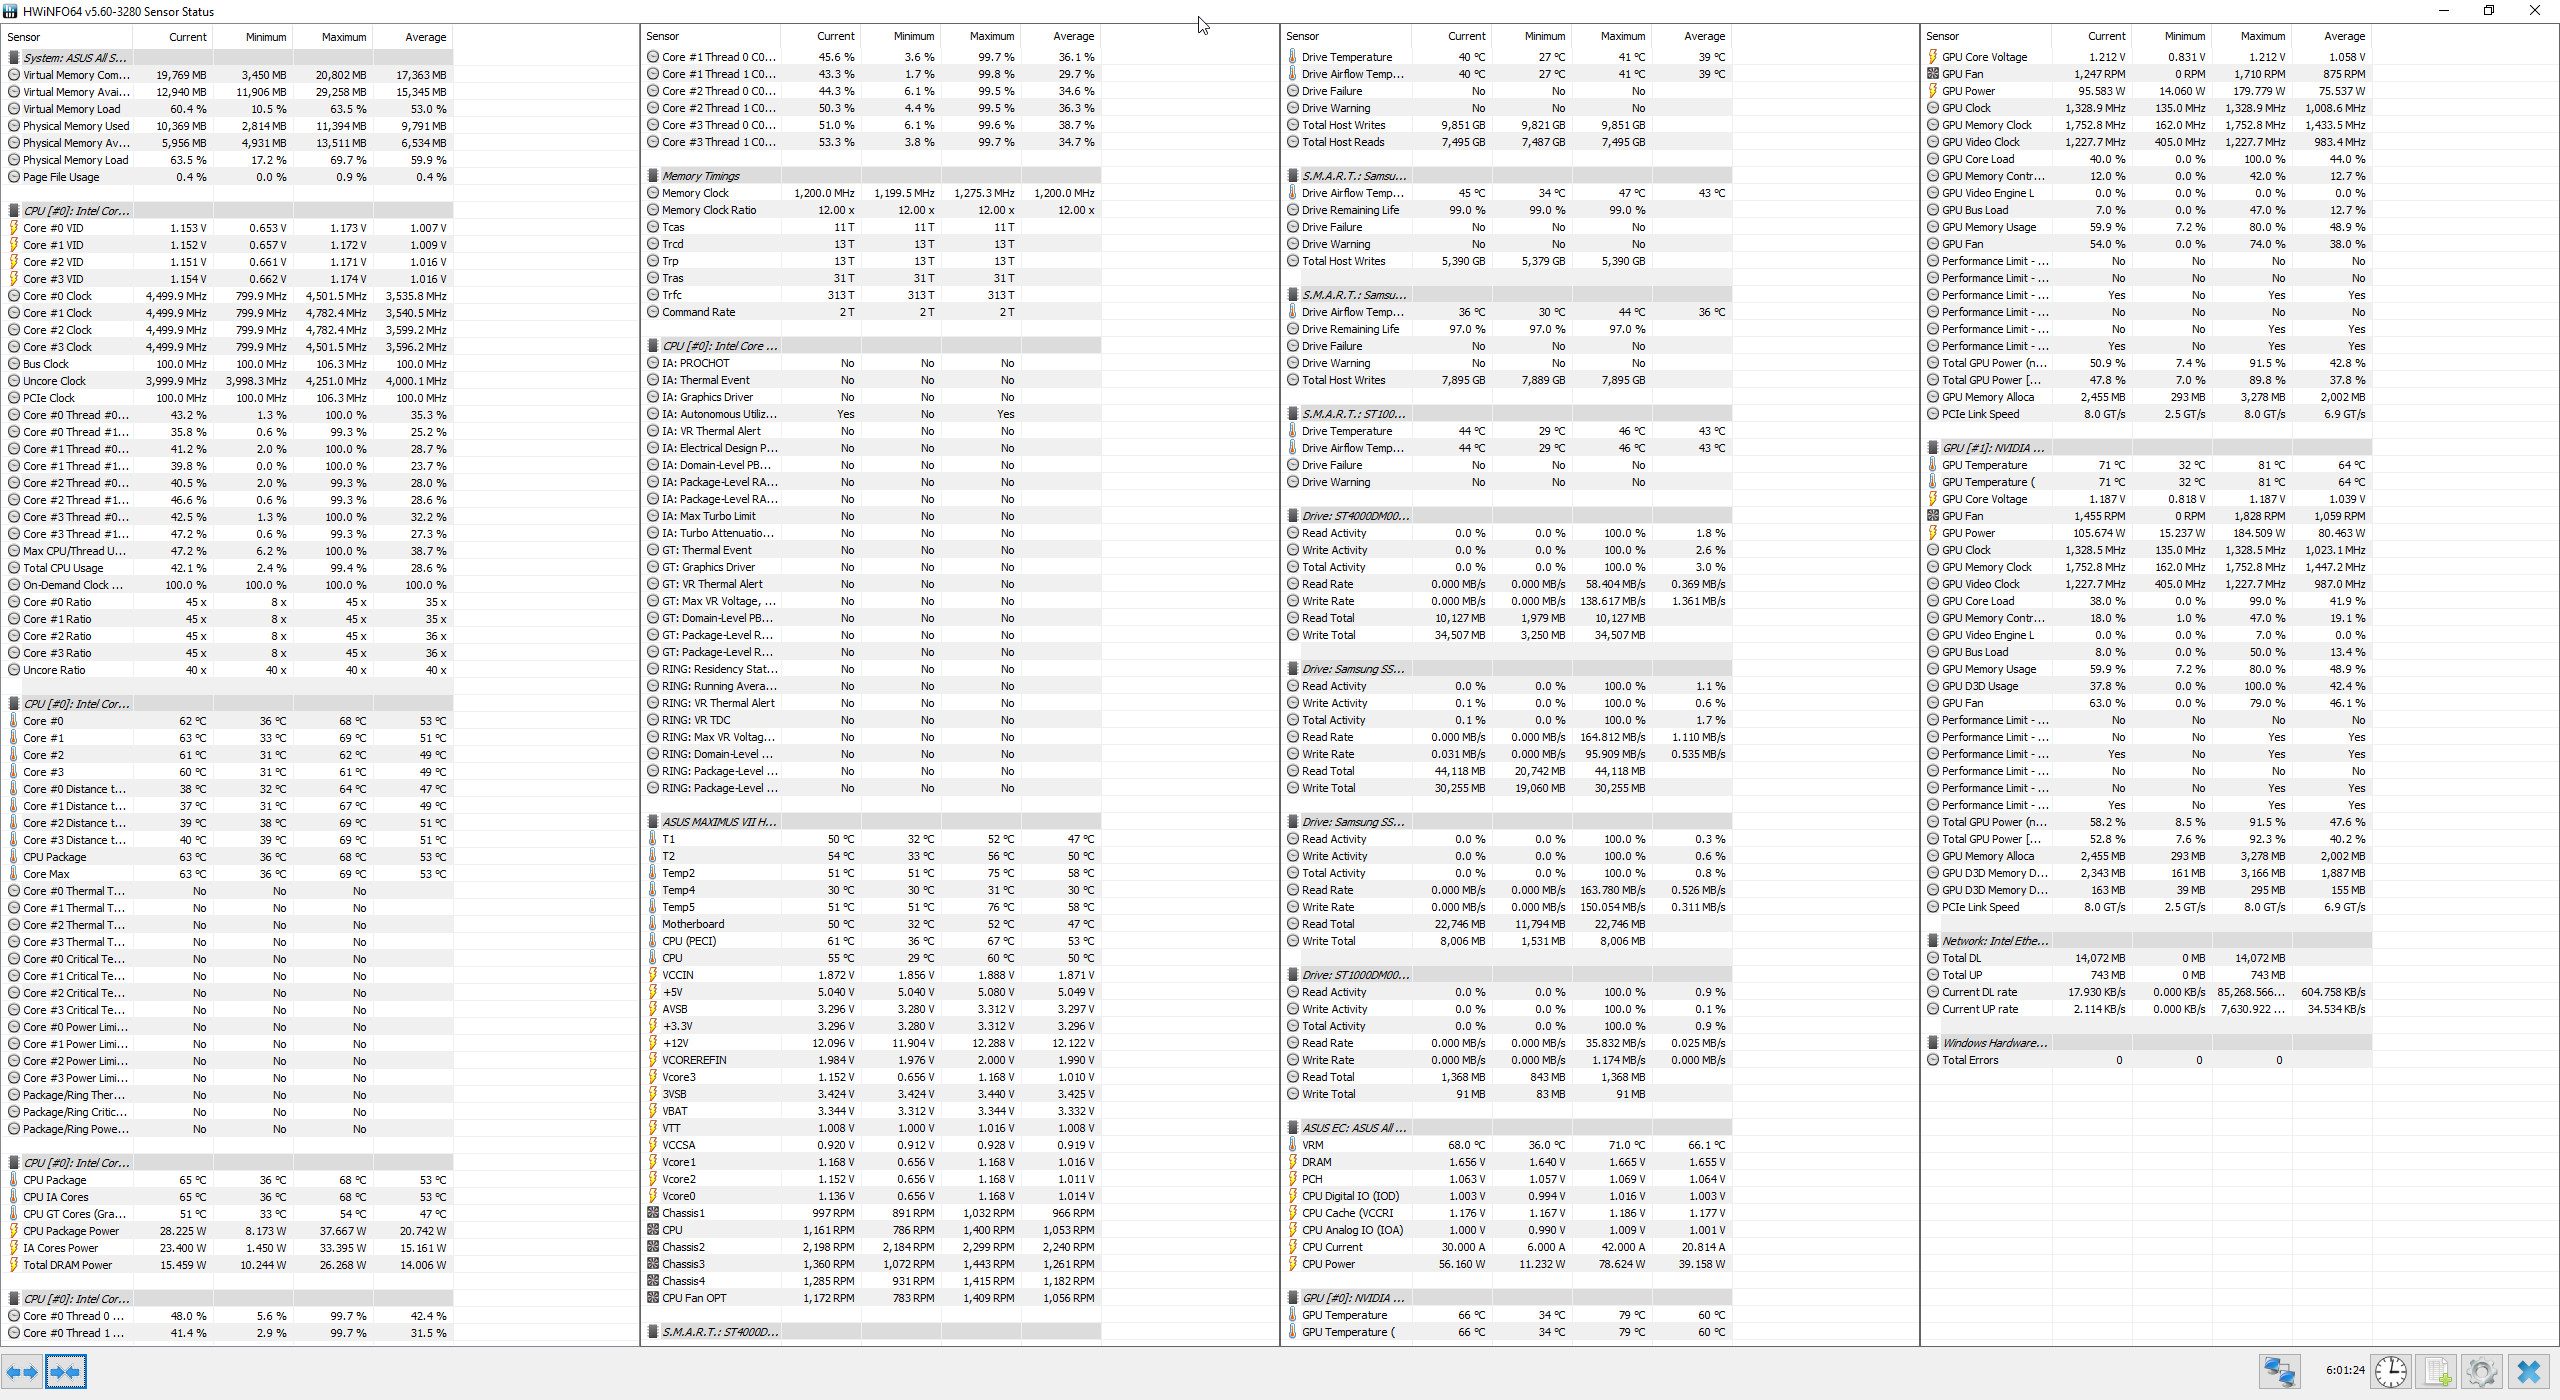Select the GPU Temperature row under GPU [#1]

(1984, 465)
